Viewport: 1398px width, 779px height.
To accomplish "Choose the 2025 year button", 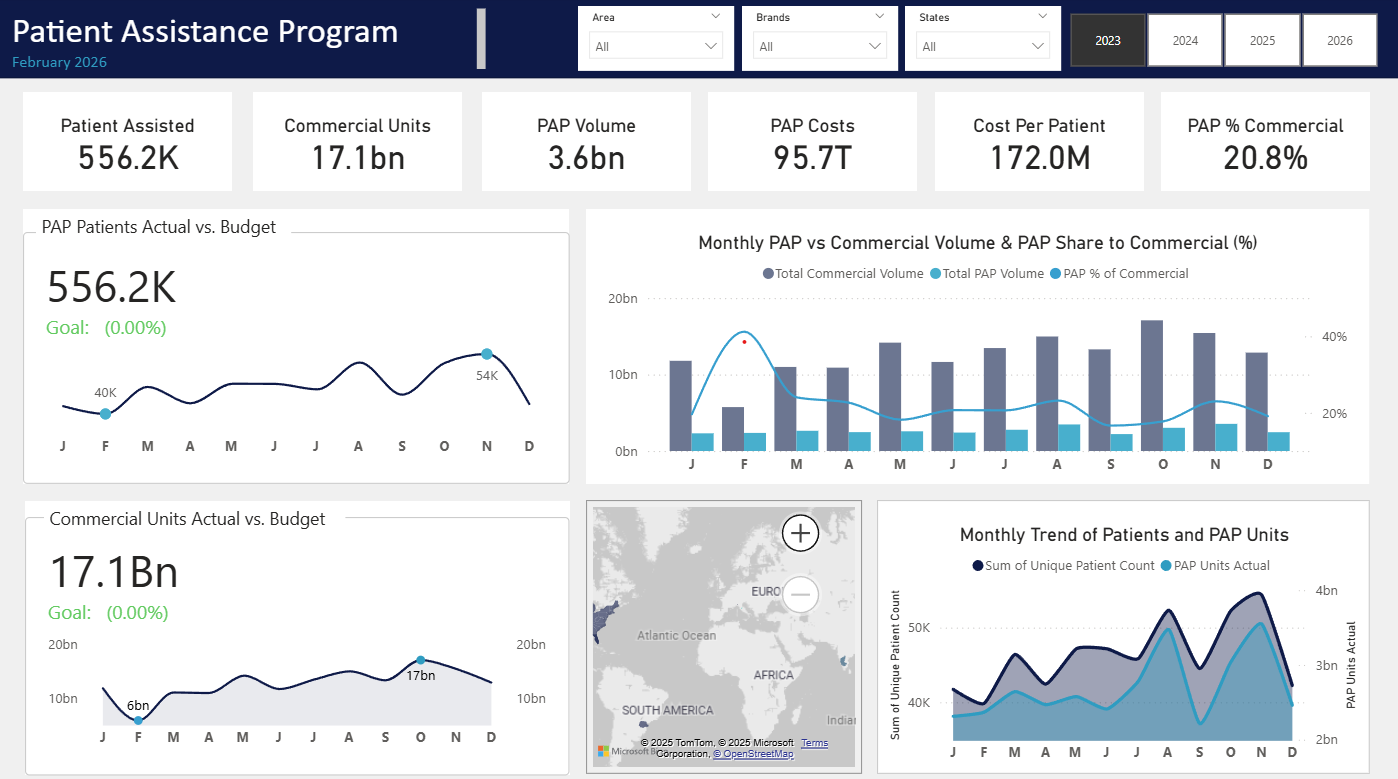I will point(1263,41).
